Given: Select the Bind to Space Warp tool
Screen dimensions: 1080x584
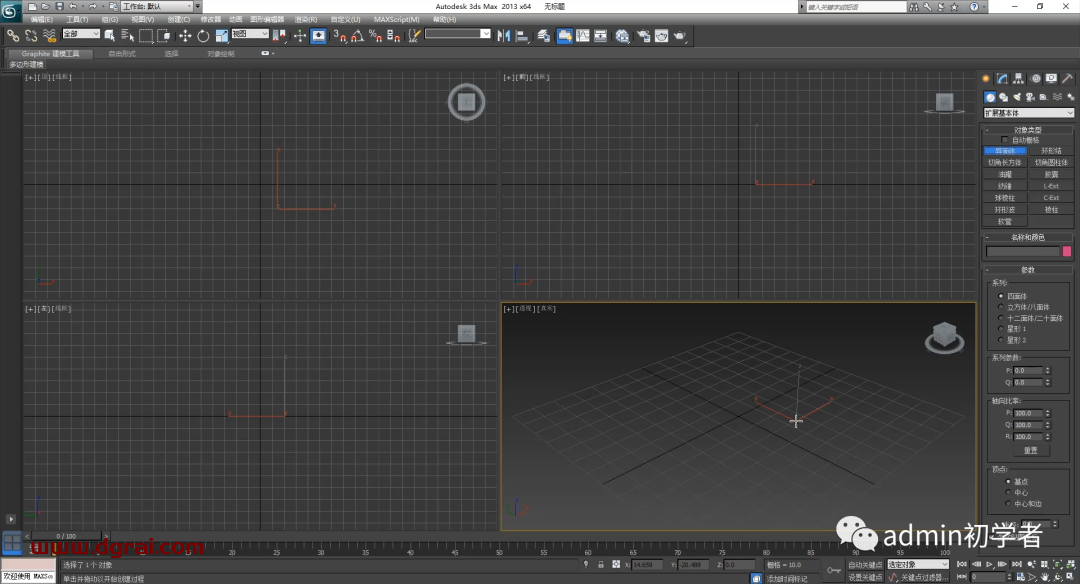Looking at the screenshot, I should pyautogui.click(x=49, y=35).
